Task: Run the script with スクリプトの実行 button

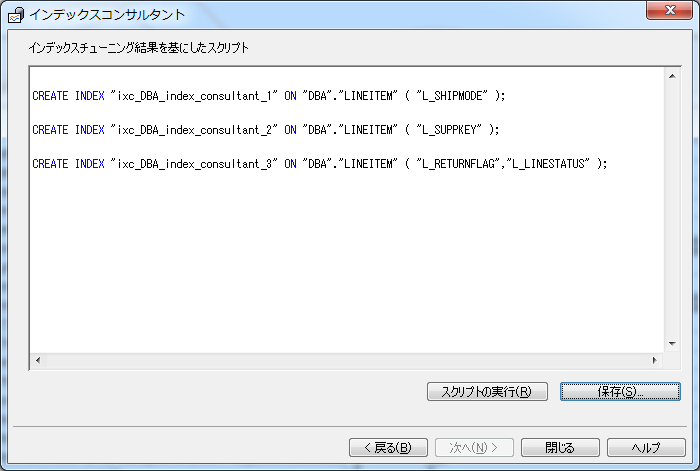Action: (487, 392)
